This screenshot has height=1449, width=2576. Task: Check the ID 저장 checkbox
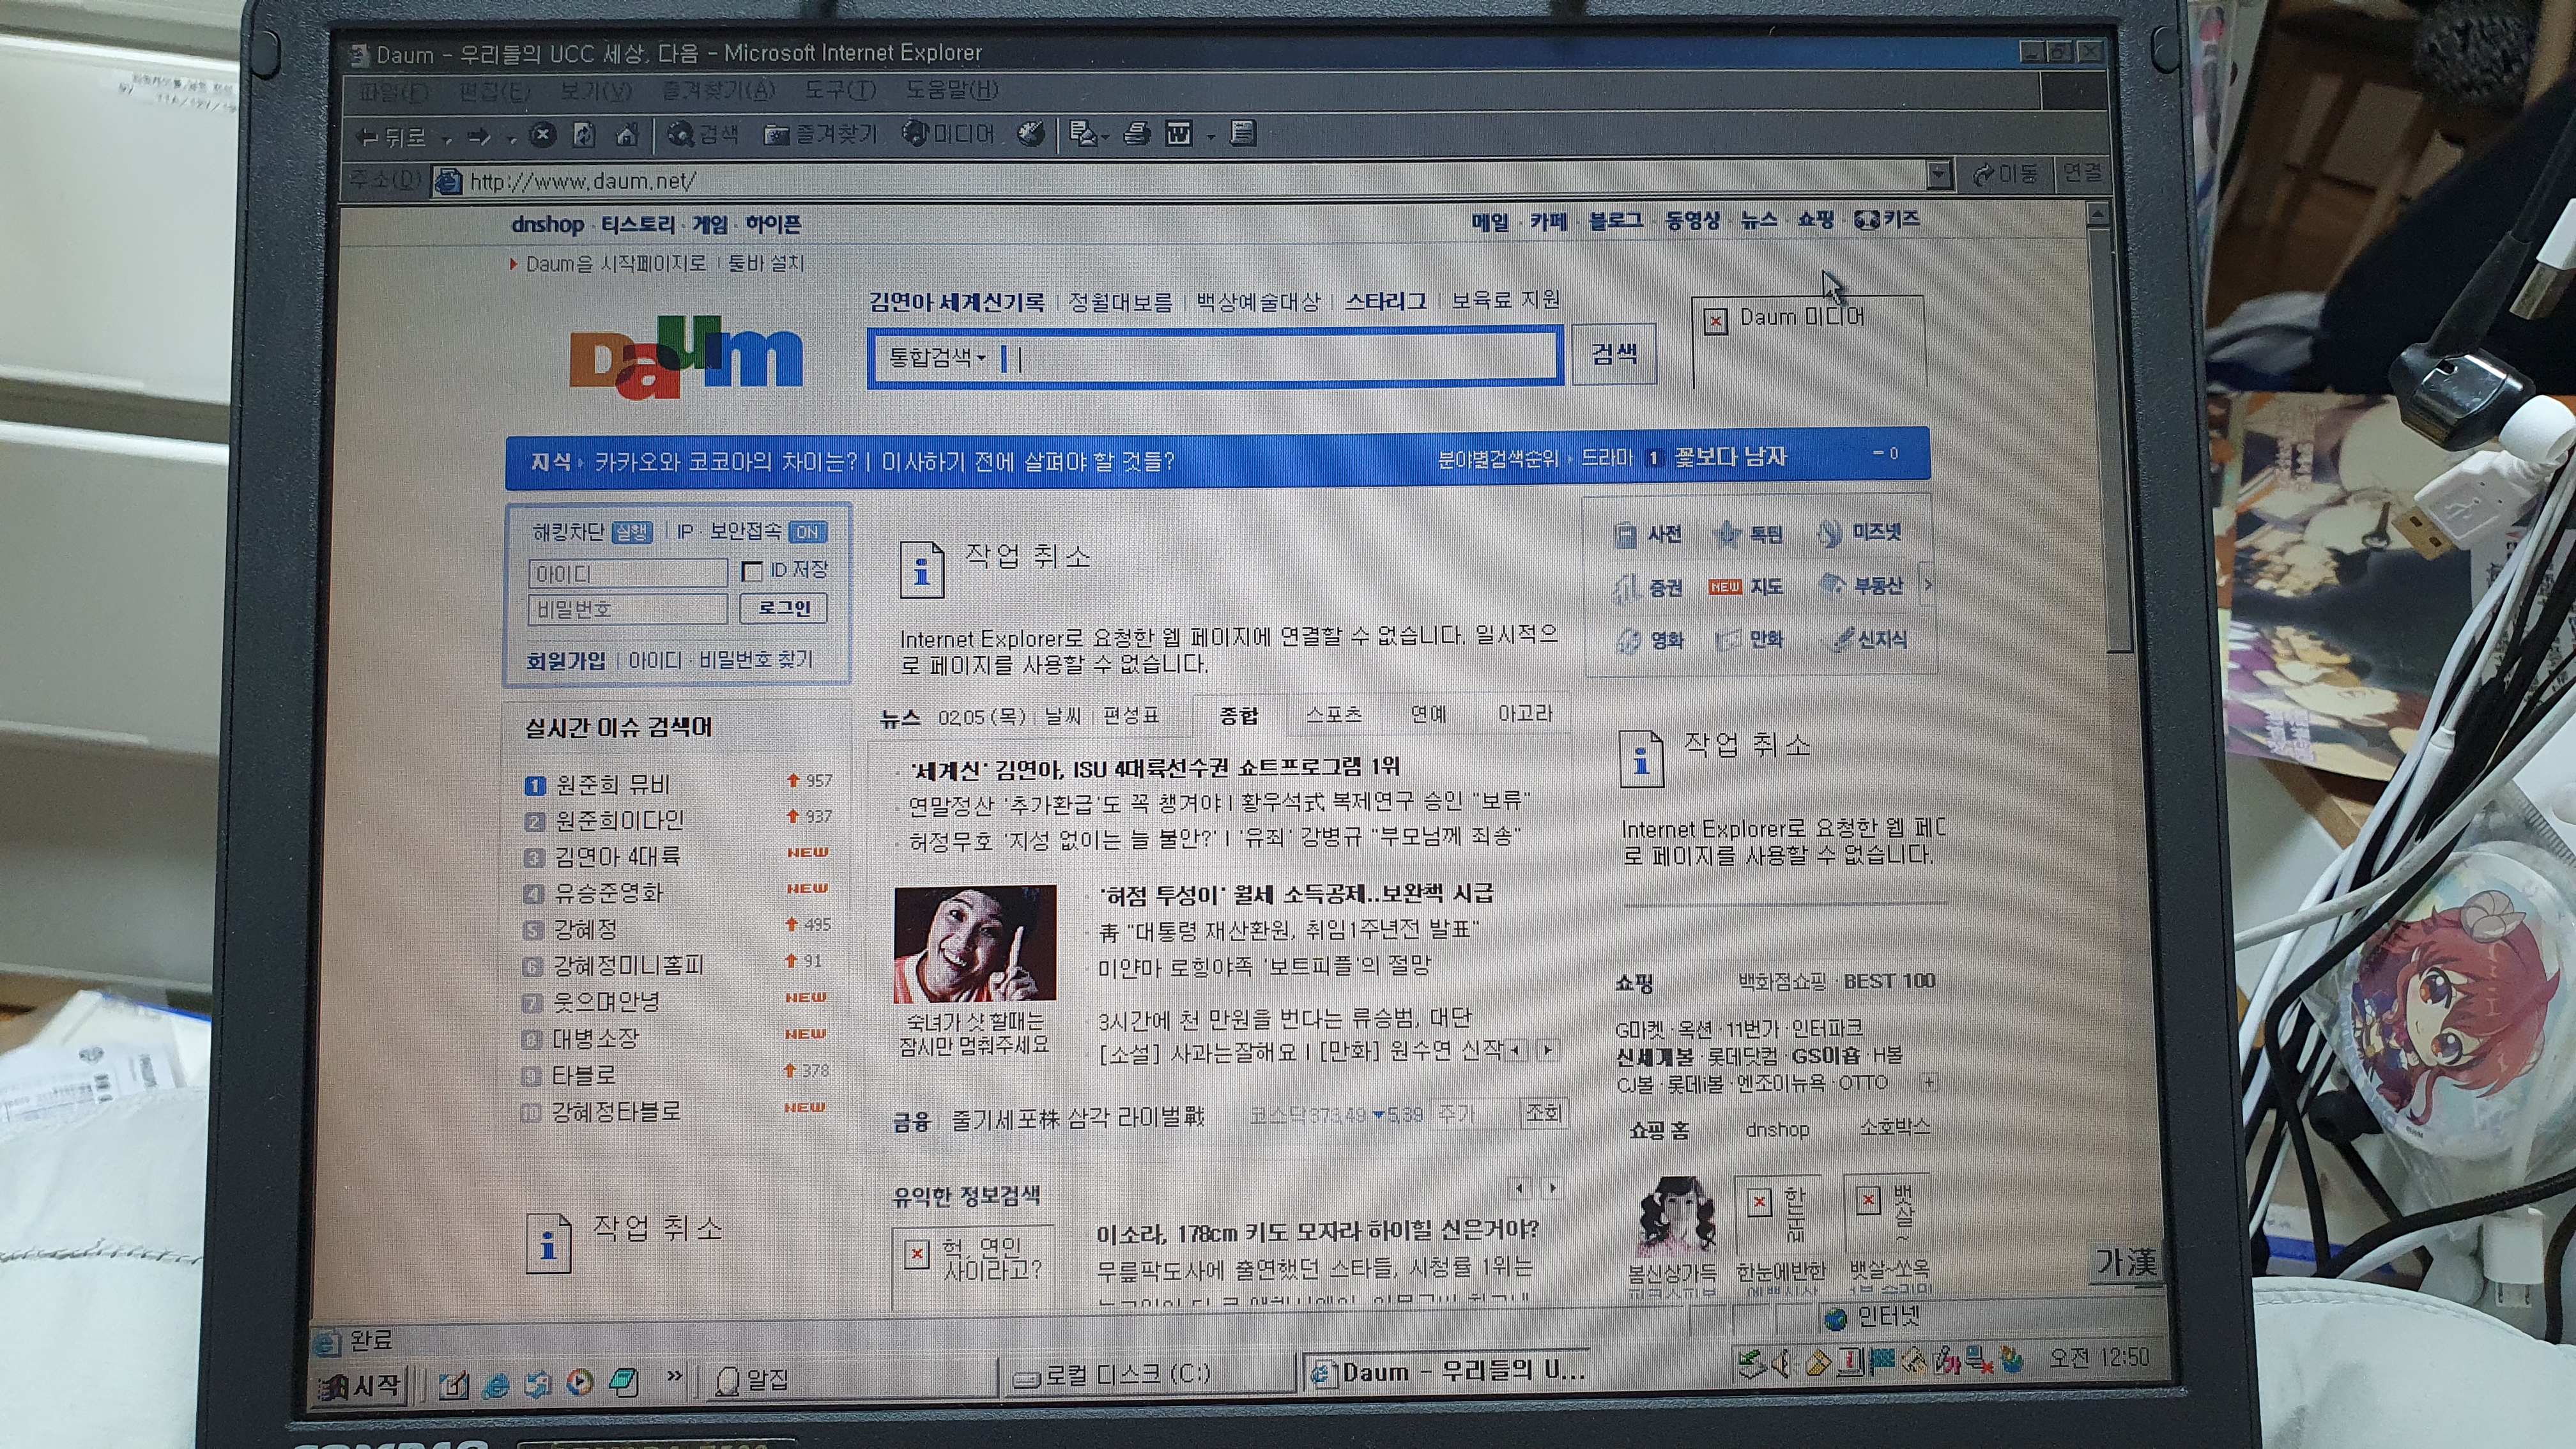752,571
